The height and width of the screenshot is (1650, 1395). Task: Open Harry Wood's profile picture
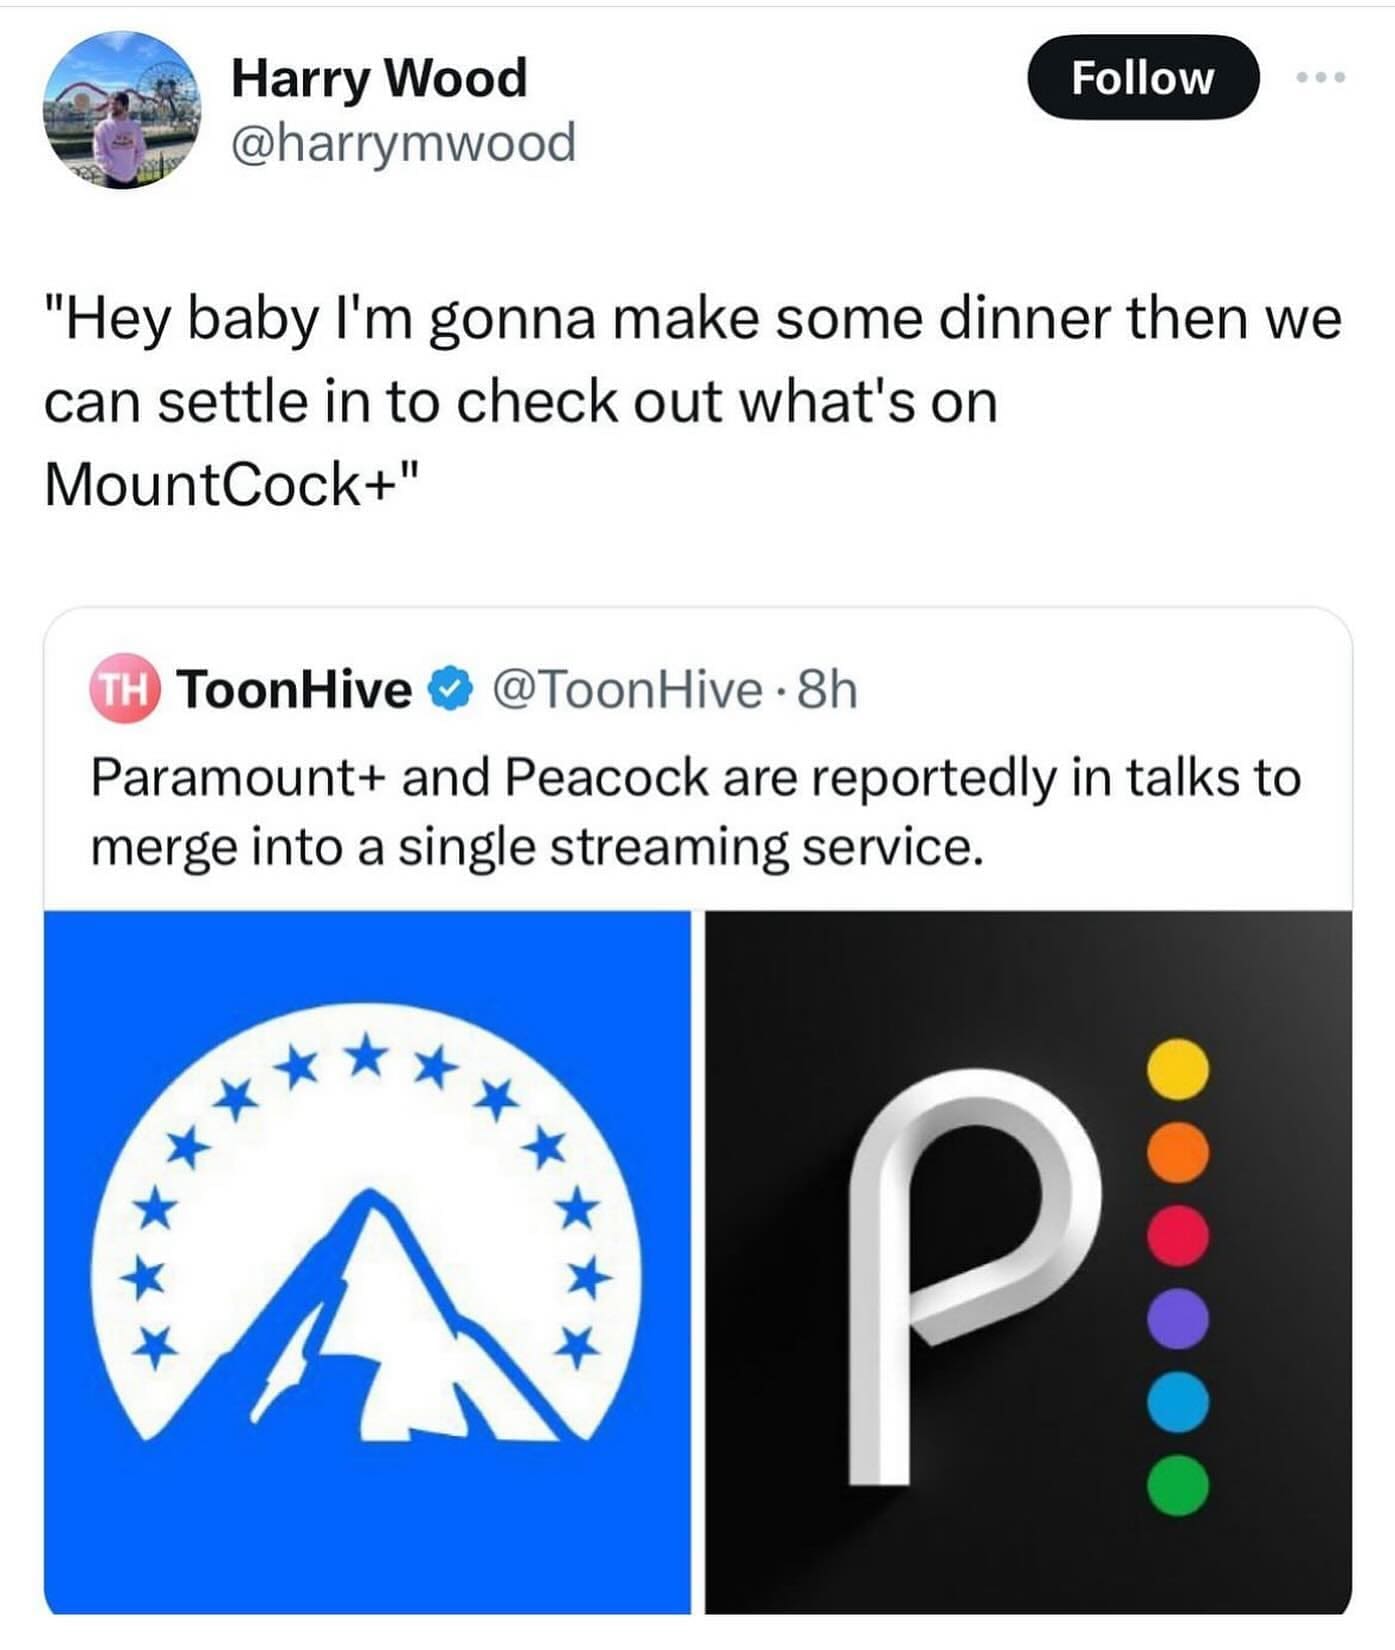pyautogui.click(x=121, y=110)
